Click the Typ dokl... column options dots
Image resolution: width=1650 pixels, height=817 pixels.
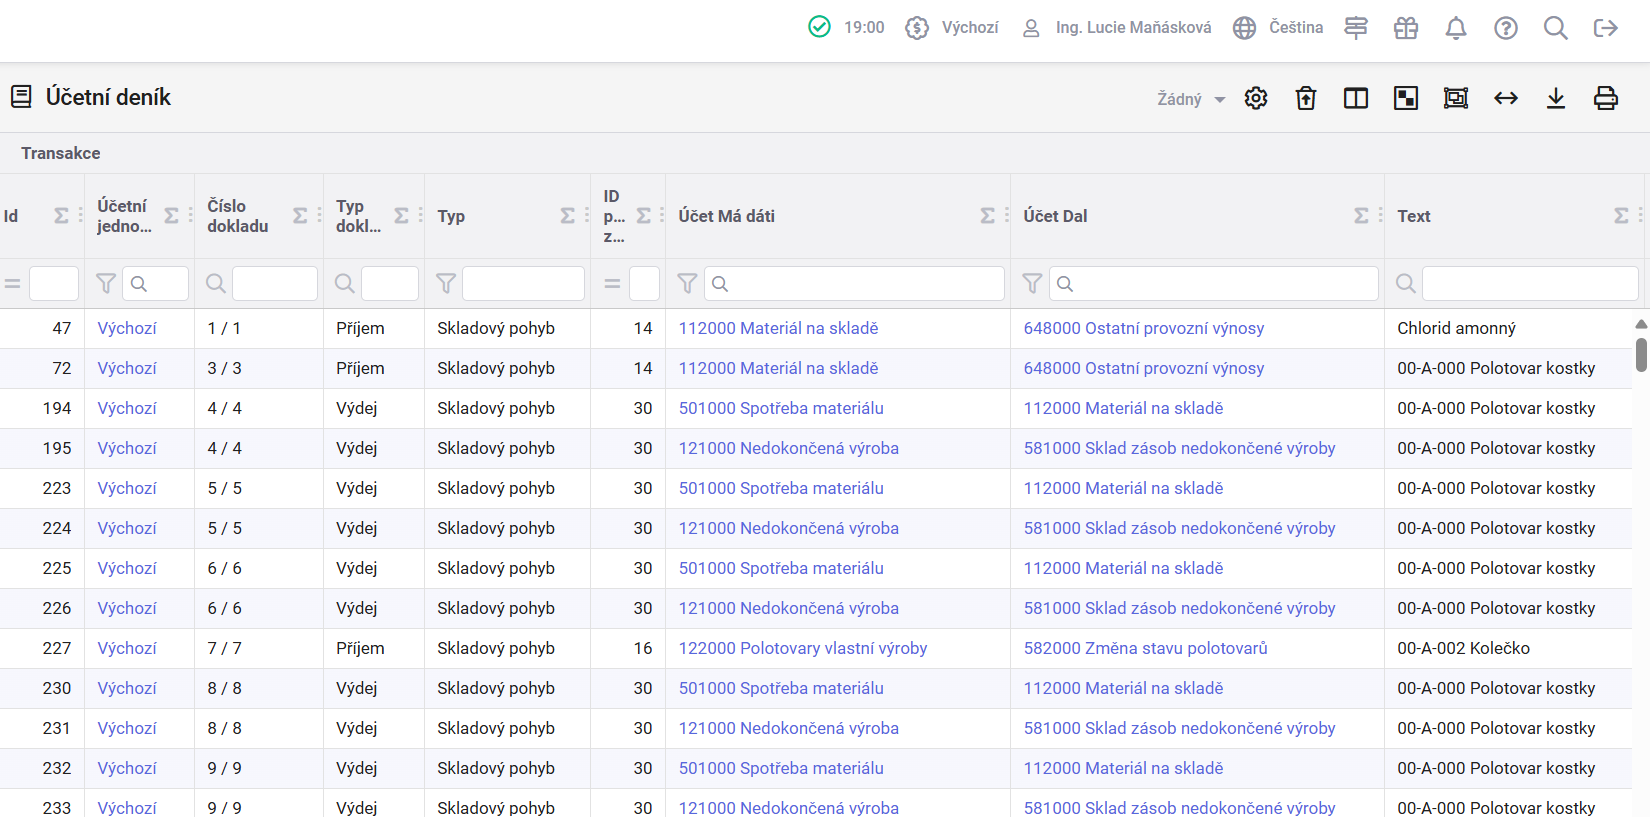click(420, 216)
